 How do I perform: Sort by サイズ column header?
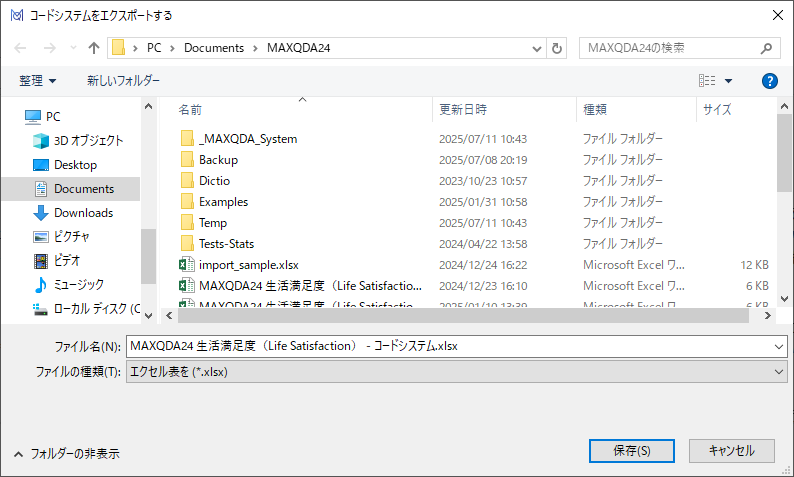(717, 110)
